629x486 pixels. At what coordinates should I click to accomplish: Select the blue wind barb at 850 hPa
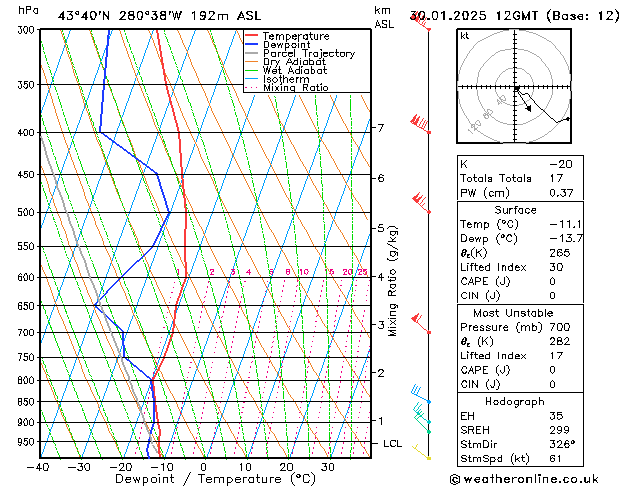pos(421,394)
